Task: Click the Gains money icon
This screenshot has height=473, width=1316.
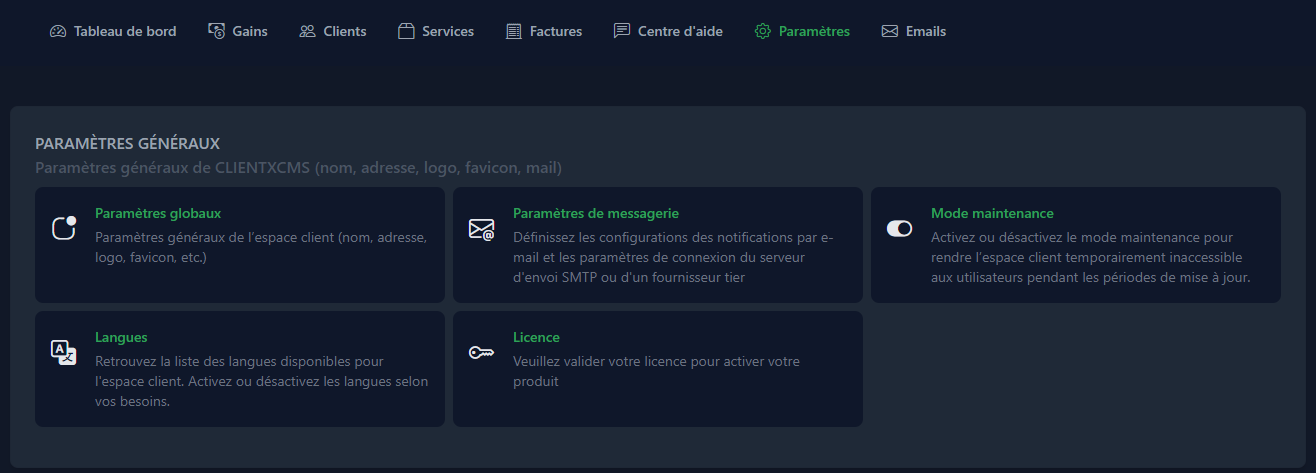Action: coord(217,31)
